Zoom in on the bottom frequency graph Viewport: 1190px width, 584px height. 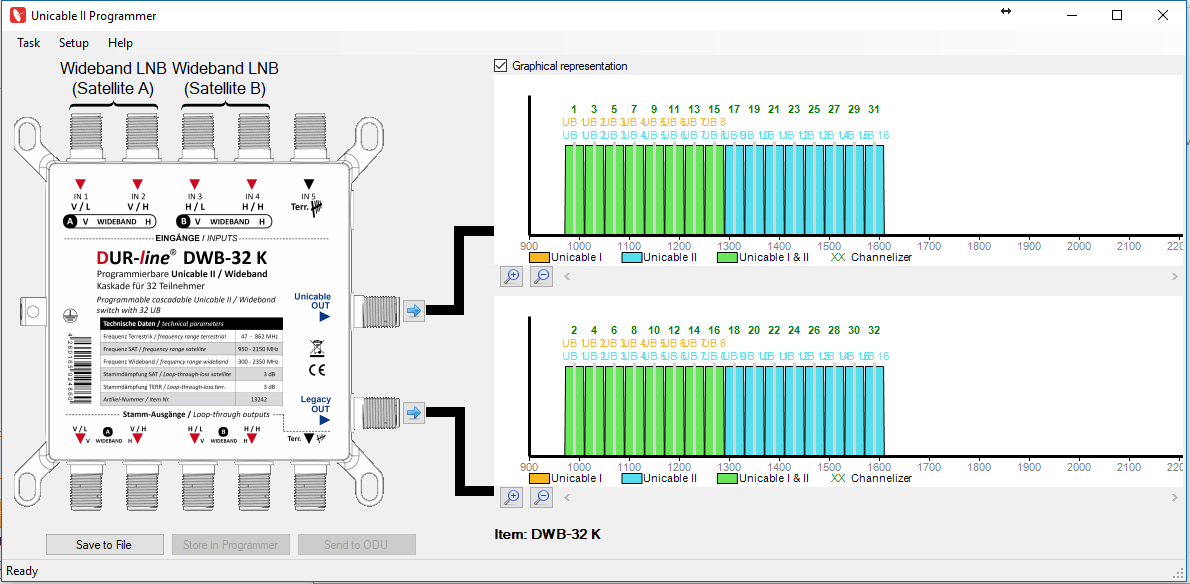(511, 497)
